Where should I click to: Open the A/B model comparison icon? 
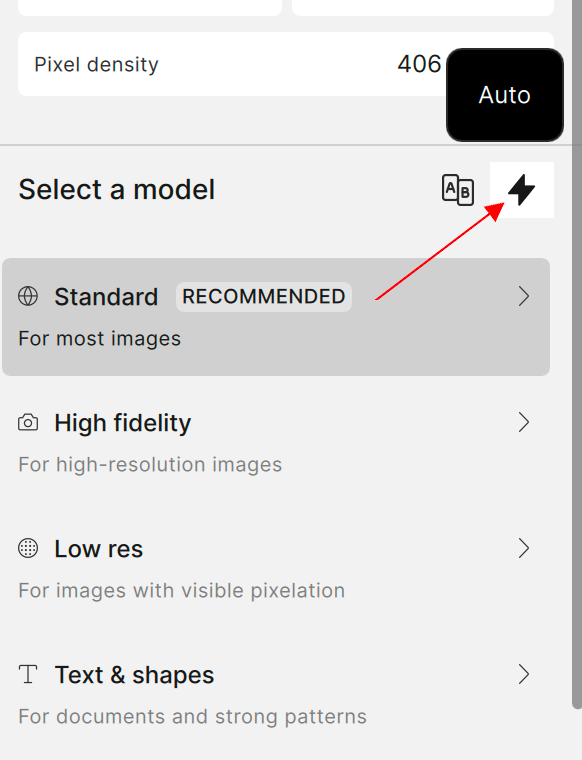458,190
